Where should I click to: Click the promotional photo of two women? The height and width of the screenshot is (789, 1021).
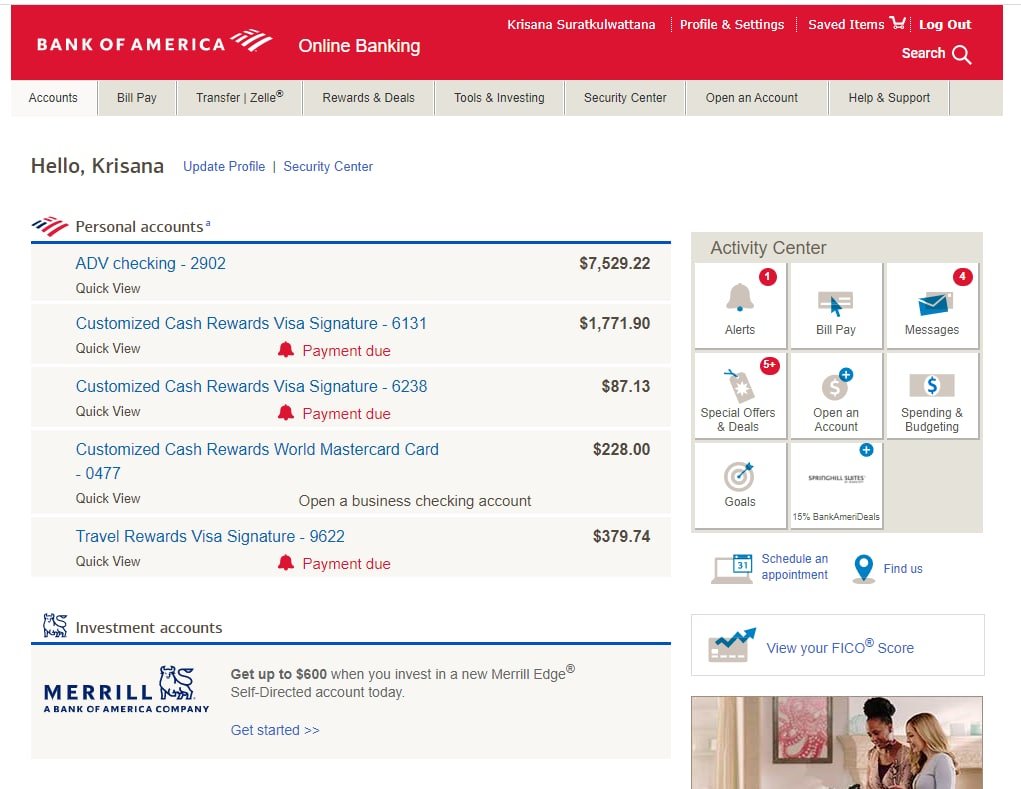point(837,743)
